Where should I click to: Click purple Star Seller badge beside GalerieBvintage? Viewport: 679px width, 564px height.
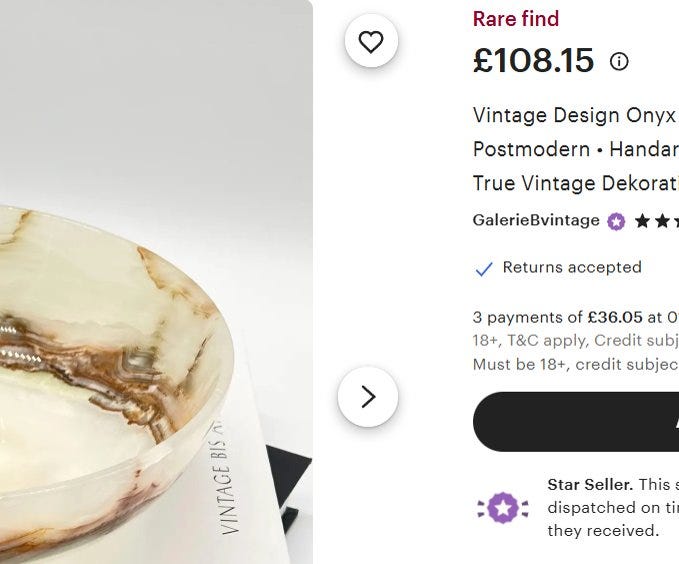pyautogui.click(x=616, y=221)
